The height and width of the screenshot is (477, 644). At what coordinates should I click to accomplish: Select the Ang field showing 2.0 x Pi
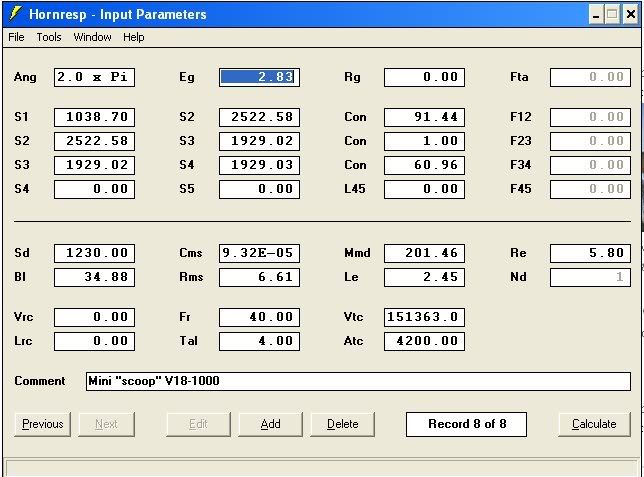[x=94, y=77]
